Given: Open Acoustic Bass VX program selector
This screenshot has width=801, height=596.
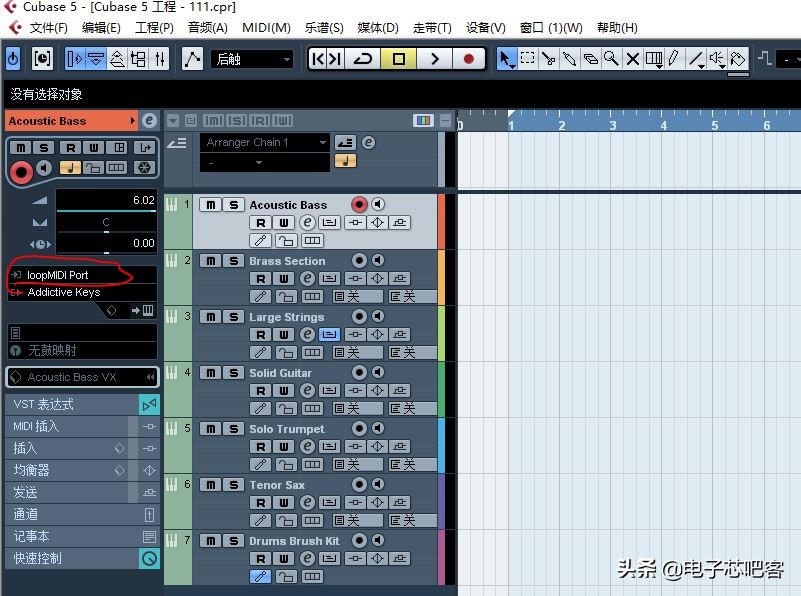Looking at the screenshot, I should pos(82,377).
